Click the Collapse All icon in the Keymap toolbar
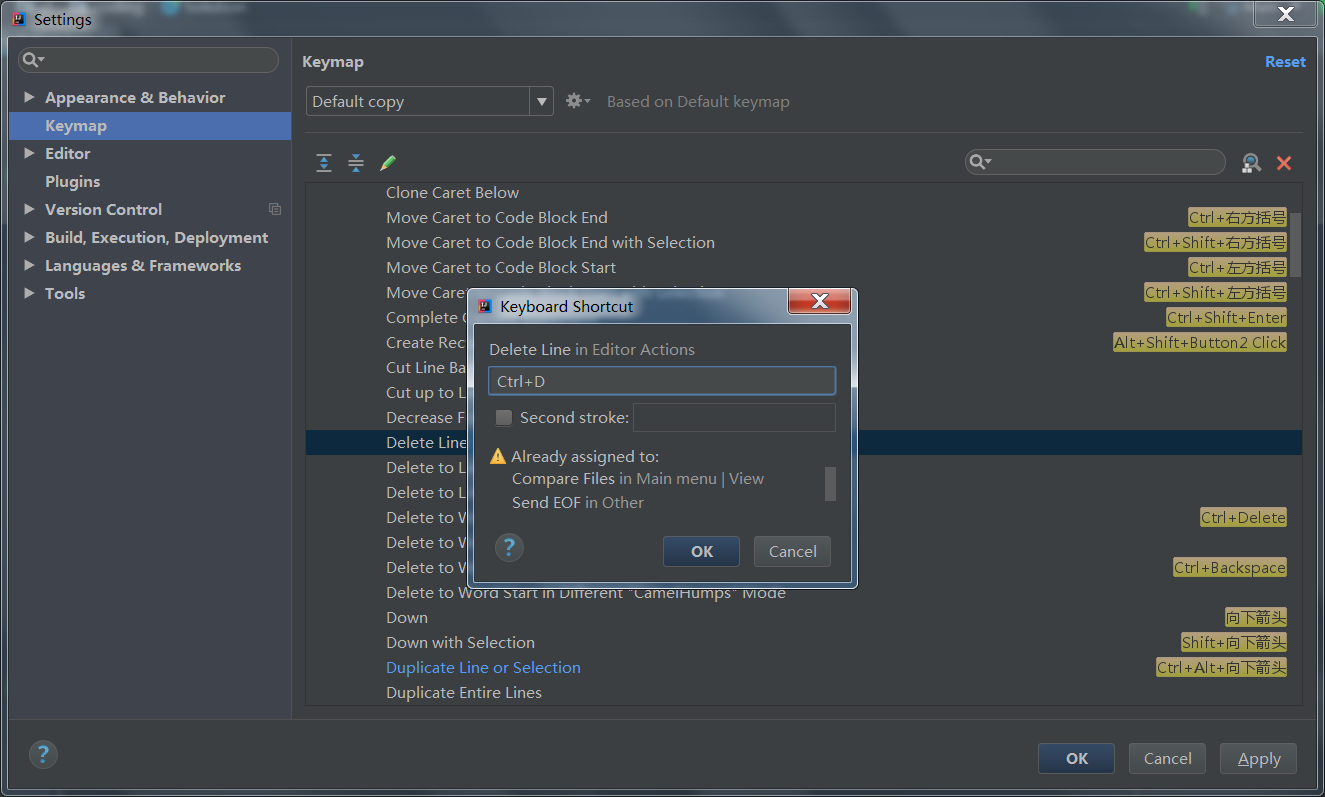 356,163
